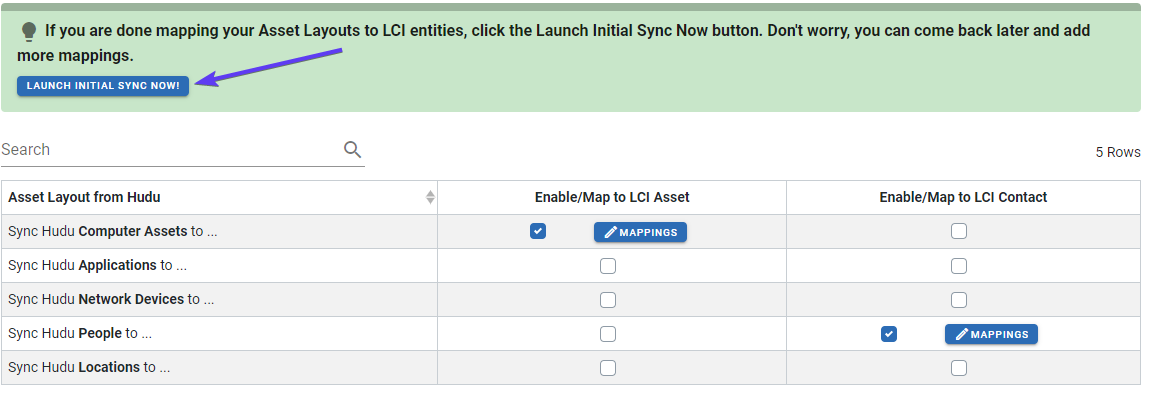Open Mappings for Computer Assets
1152x403 pixels.
(x=640, y=232)
